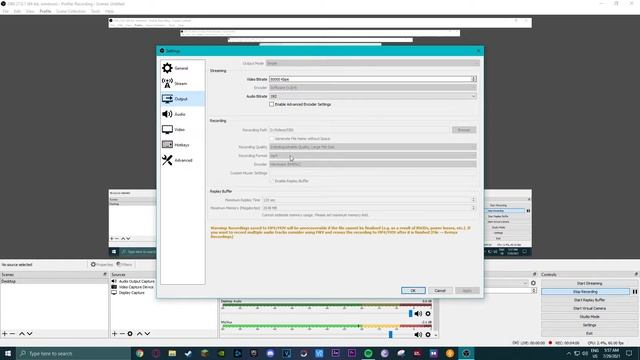Confirm settings with the OK button
The width and height of the screenshot is (640, 360).
[x=413, y=291]
